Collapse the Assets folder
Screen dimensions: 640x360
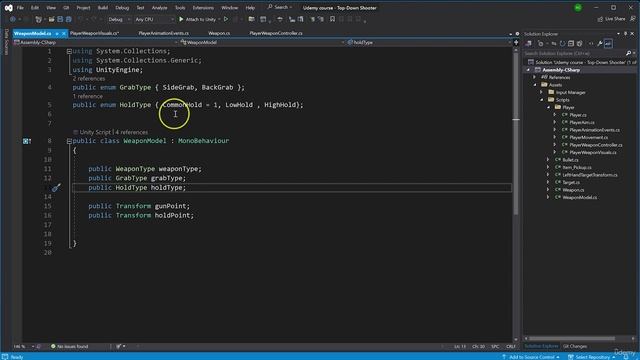coord(535,85)
